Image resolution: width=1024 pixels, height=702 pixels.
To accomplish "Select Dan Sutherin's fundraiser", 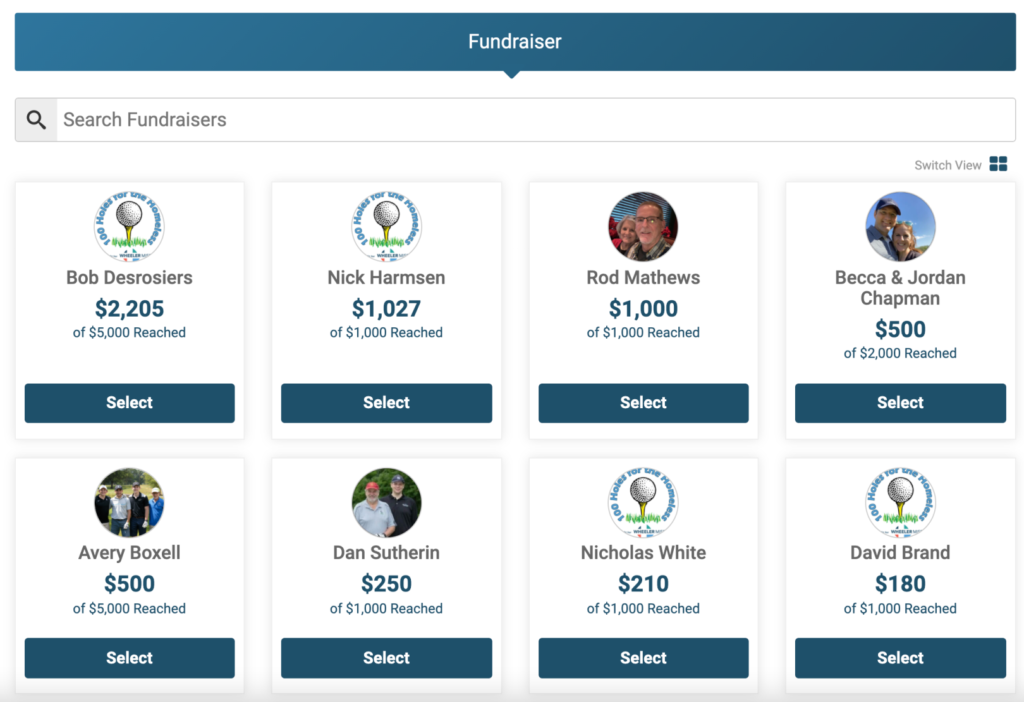I will click(x=386, y=658).
